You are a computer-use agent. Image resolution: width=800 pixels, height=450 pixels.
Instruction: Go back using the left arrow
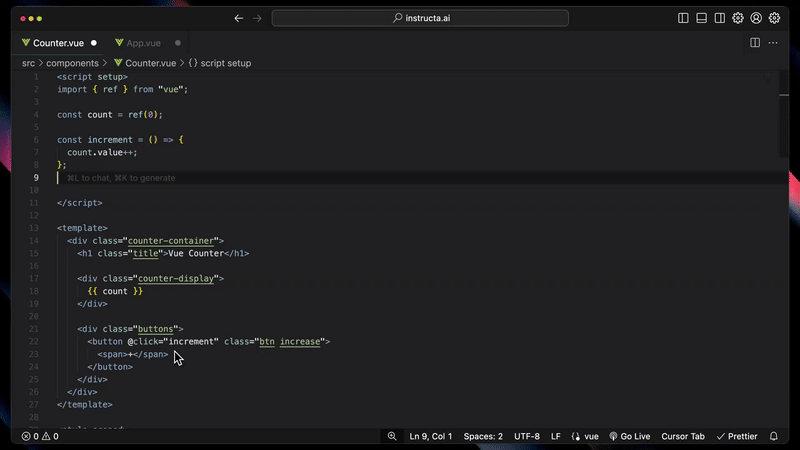pos(238,18)
